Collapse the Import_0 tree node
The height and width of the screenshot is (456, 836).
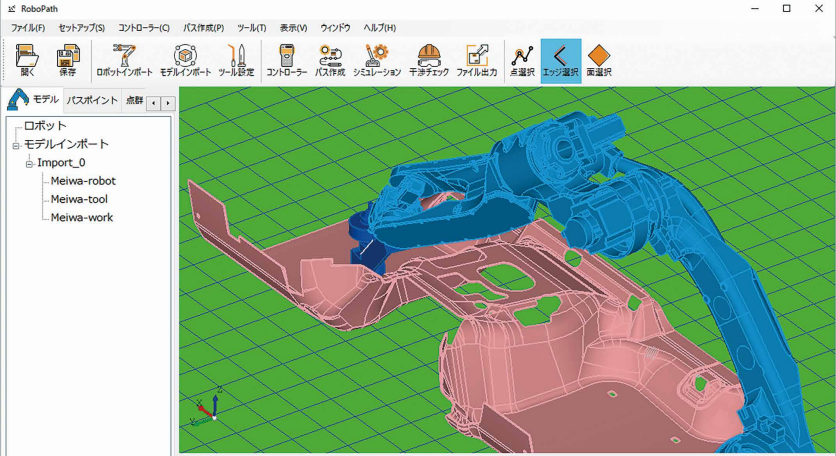[30, 163]
